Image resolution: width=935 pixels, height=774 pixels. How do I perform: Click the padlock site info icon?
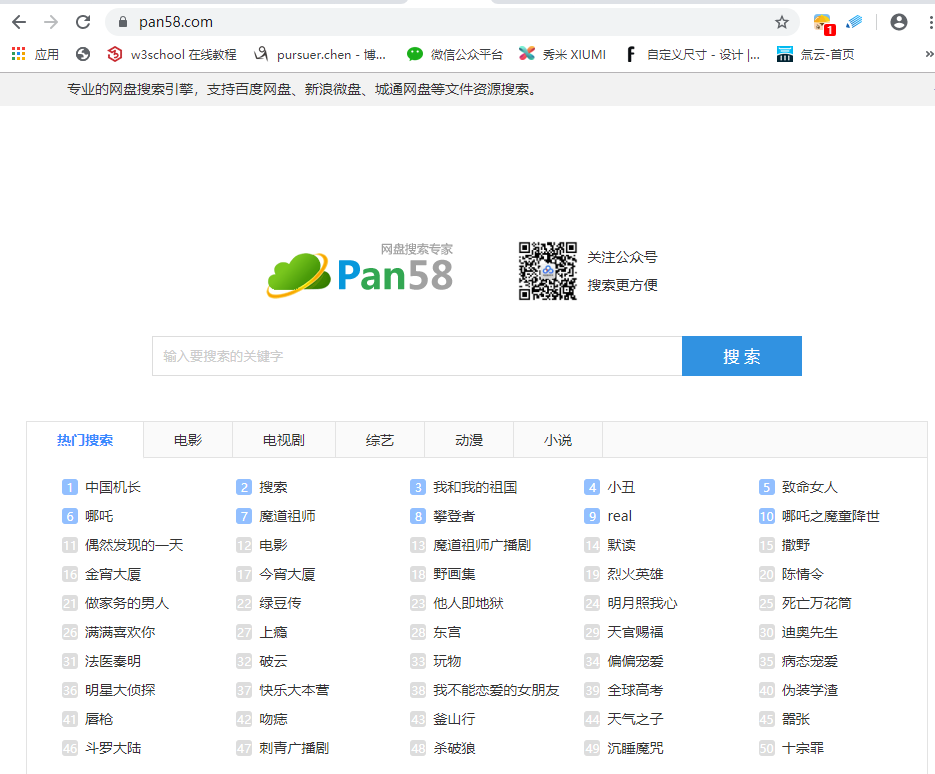[x=123, y=22]
